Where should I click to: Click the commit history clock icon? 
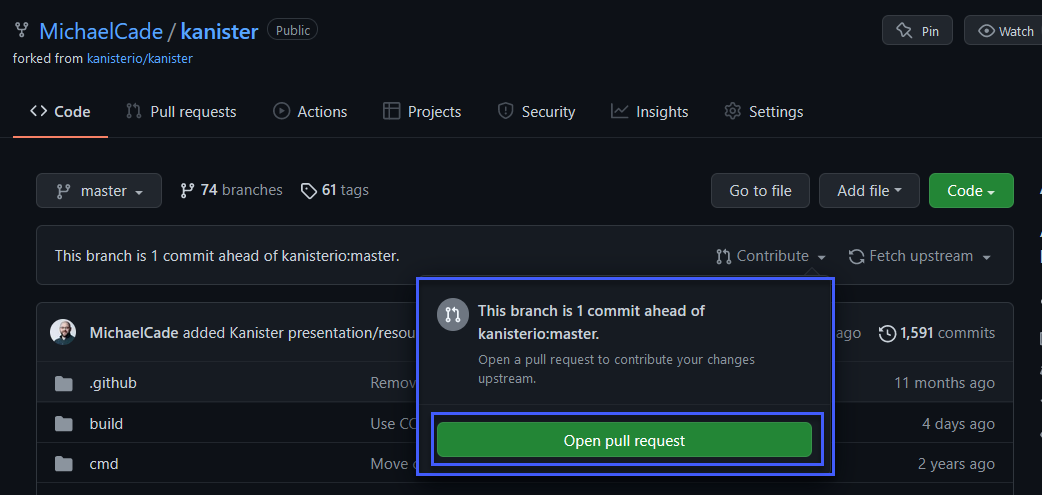[x=887, y=333]
